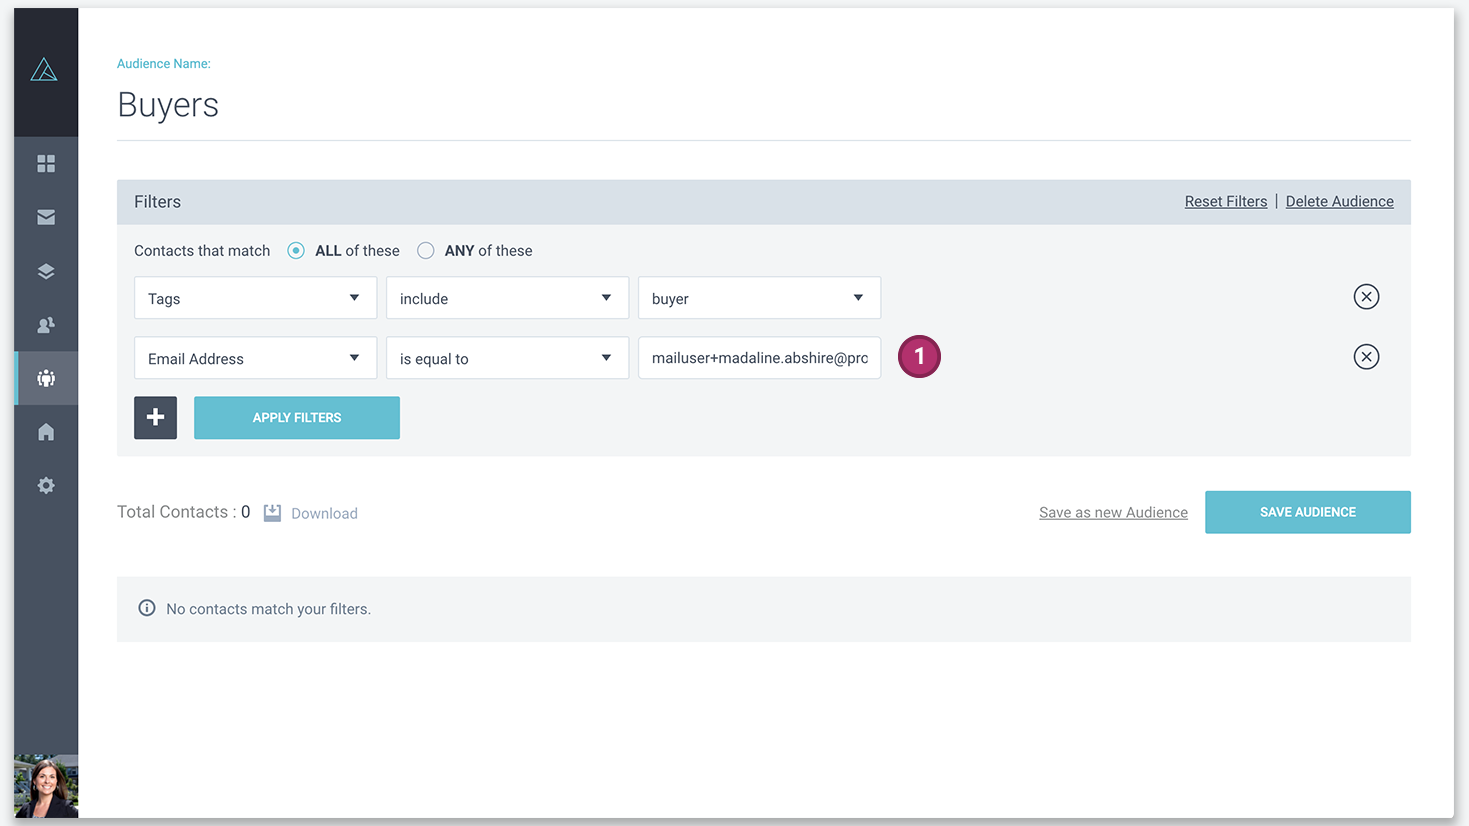Select the audiences group icon in sidebar
Viewport: 1469px width, 826px height.
click(46, 378)
